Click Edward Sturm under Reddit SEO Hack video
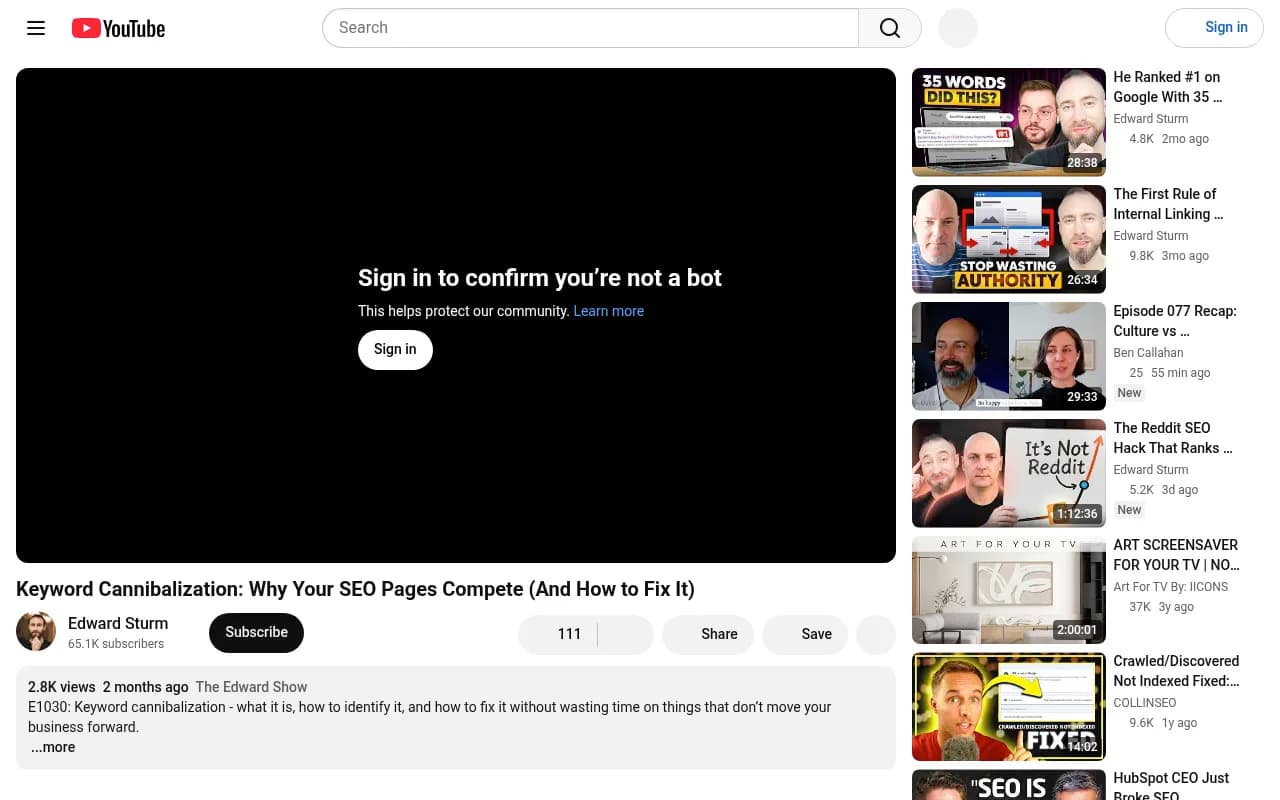Image resolution: width=1280 pixels, height=800 pixels. click(1151, 470)
